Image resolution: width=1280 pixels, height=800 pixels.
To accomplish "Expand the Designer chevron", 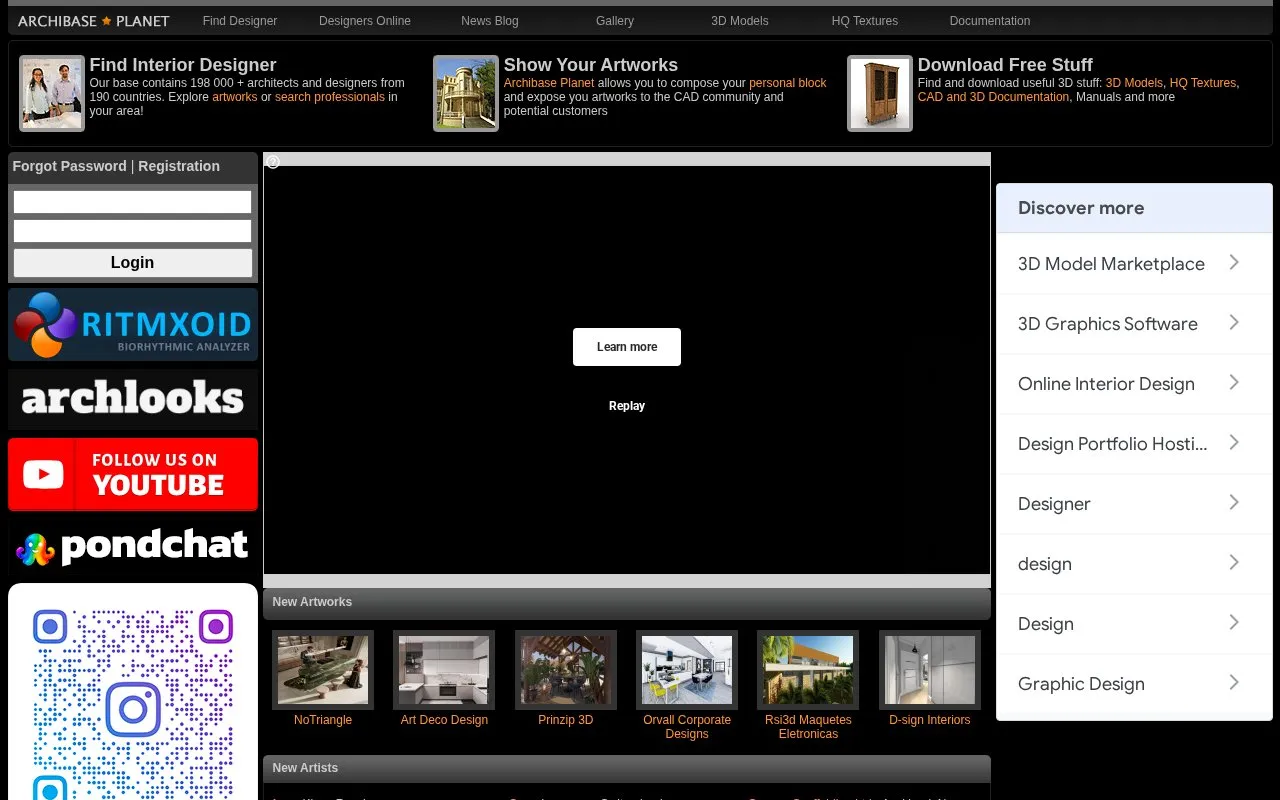I will coord(1234,503).
